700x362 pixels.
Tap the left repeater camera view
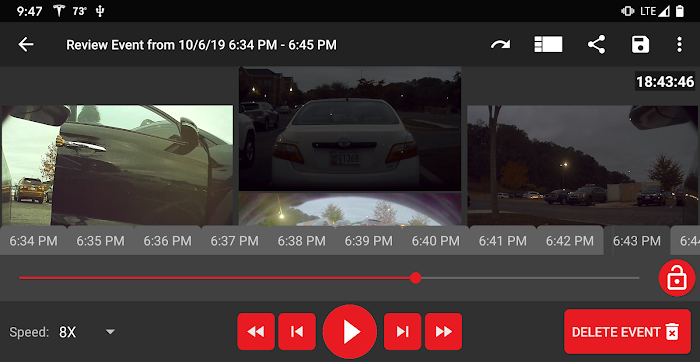coord(117,165)
